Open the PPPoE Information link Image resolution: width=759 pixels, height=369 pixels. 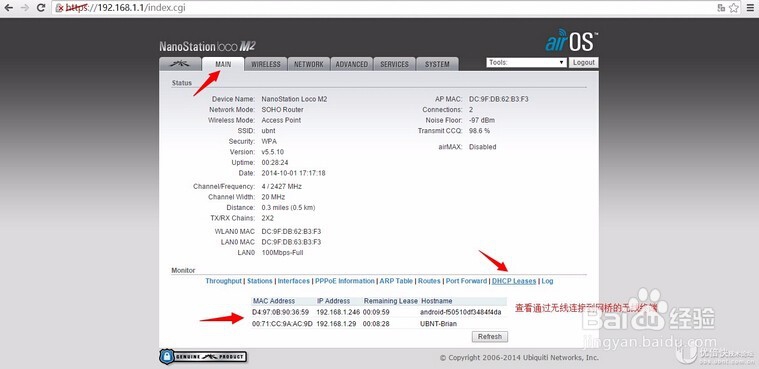345,281
